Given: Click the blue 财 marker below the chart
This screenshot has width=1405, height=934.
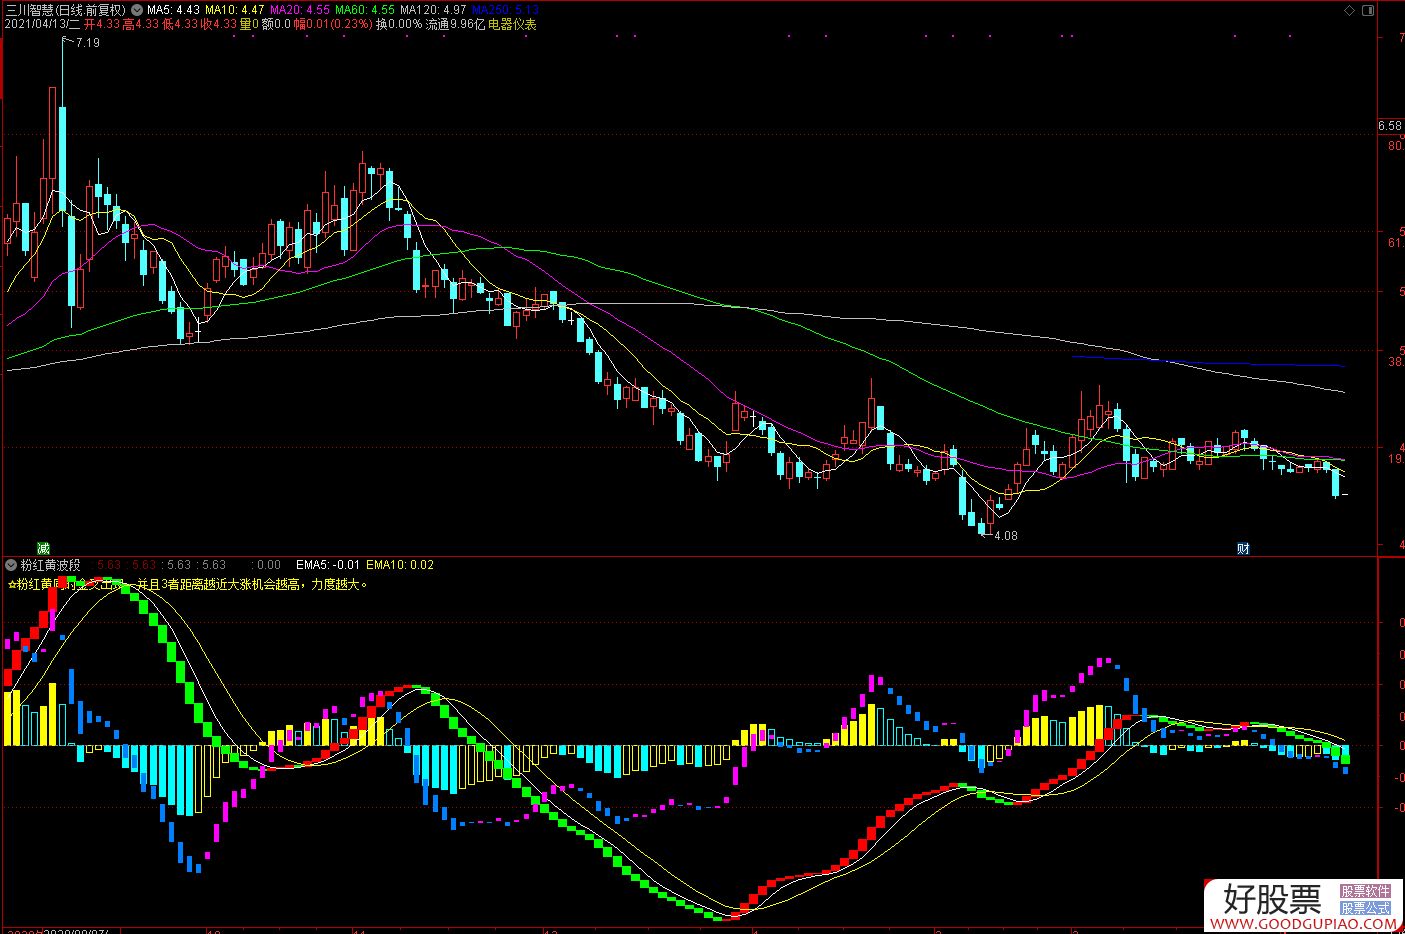Looking at the screenshot, I should pos(1243,548).
